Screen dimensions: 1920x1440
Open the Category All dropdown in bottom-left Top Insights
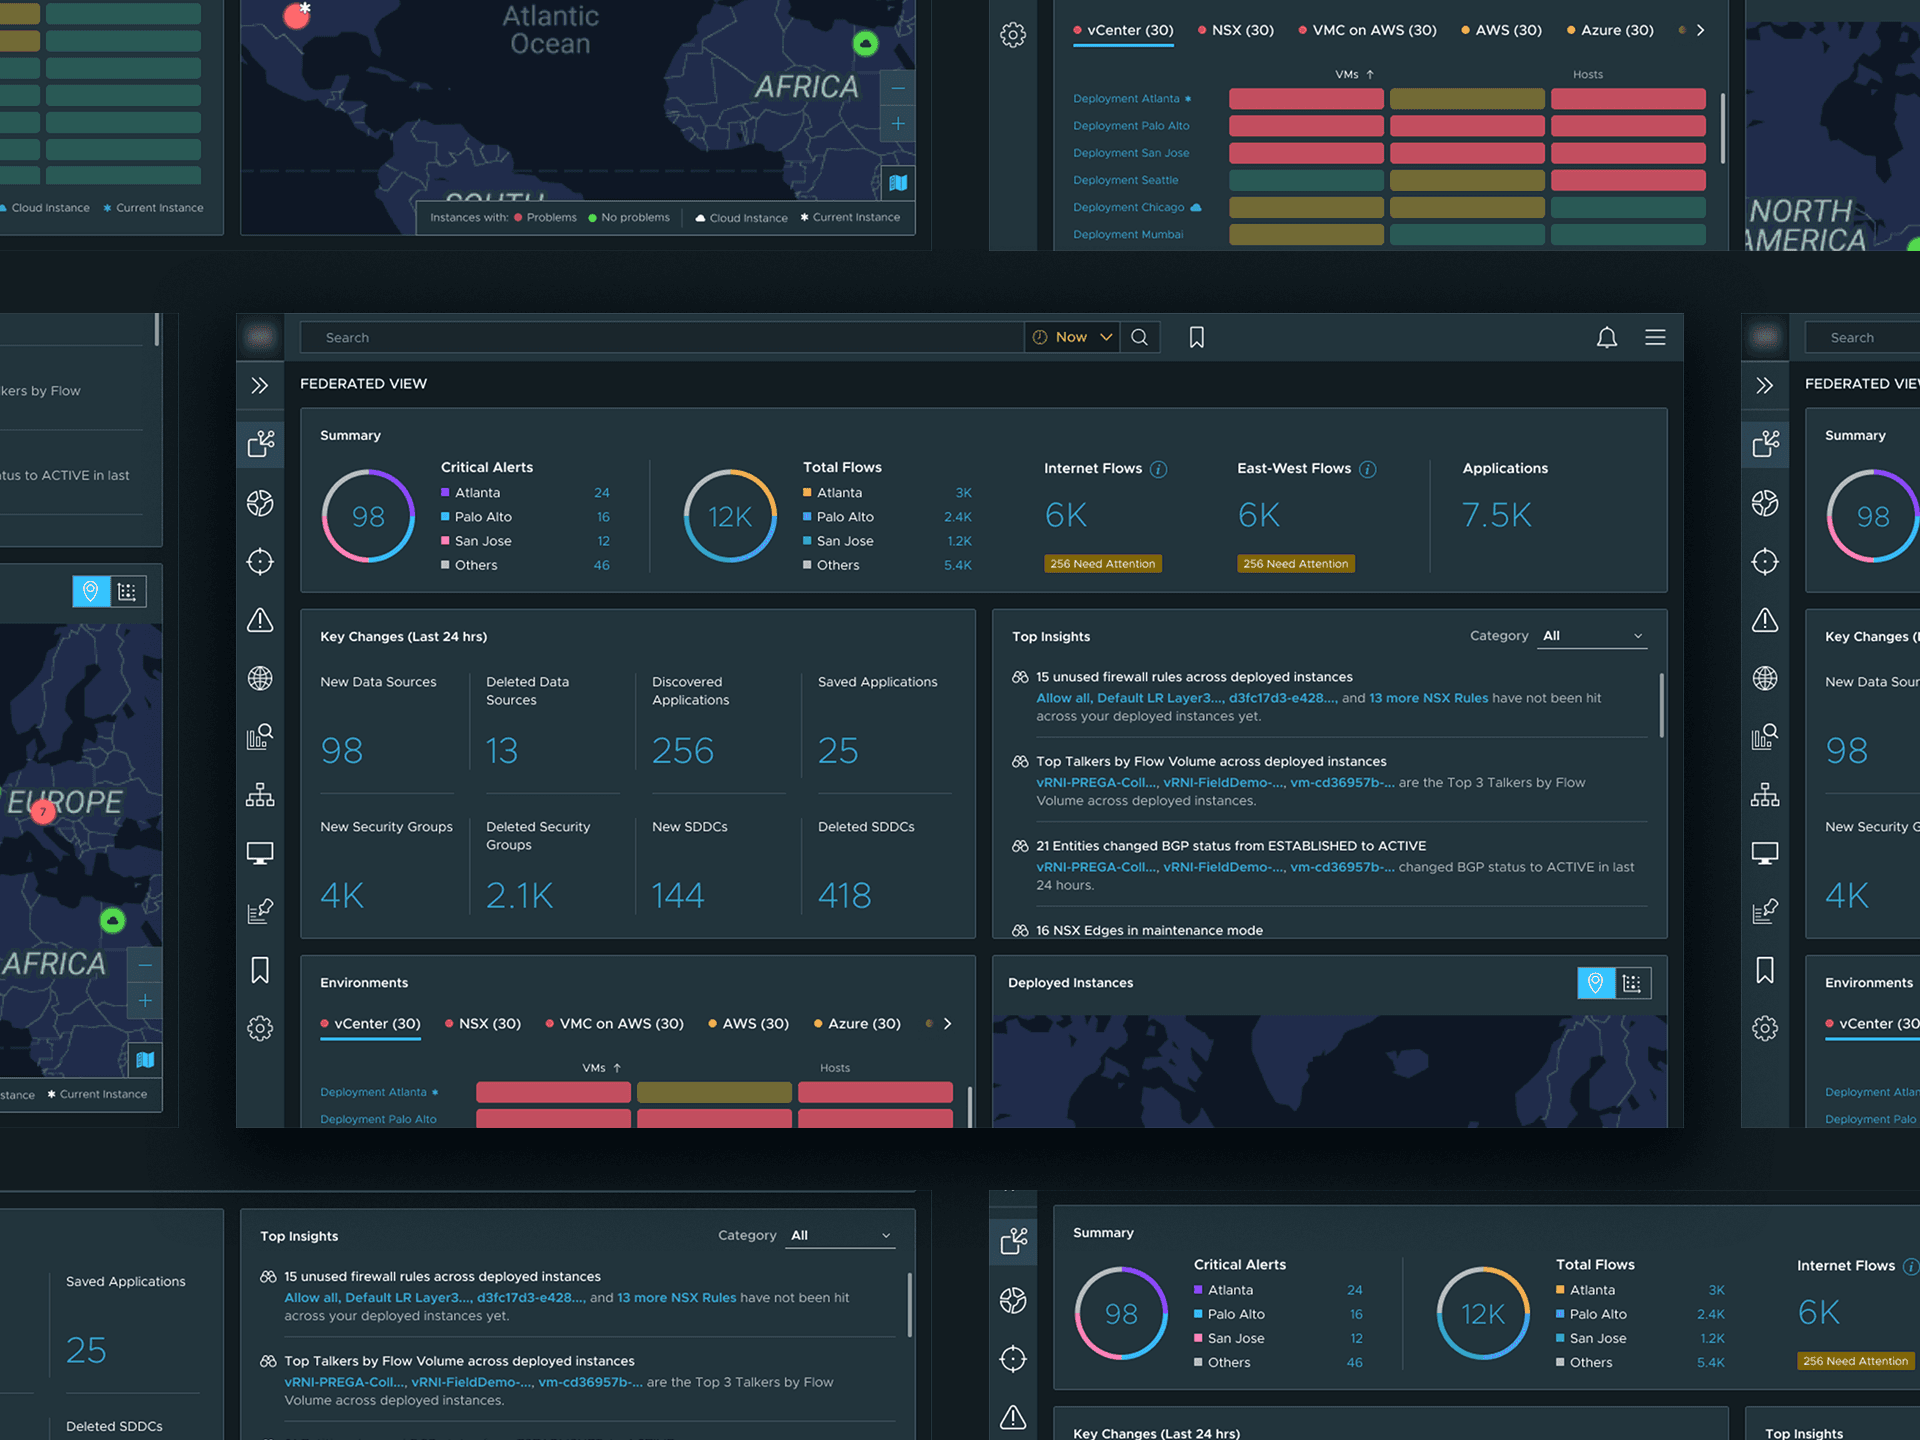[841, 1236]
